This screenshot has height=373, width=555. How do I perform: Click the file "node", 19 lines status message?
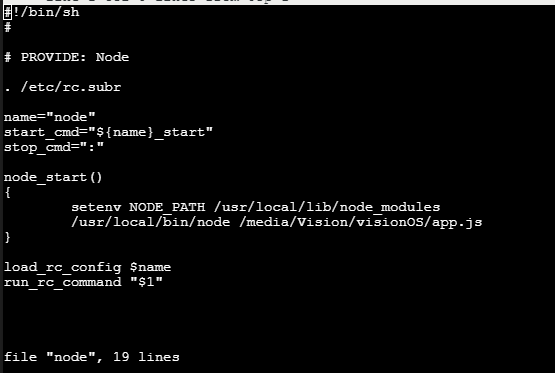pyautogui.click(x=92, y=357)
